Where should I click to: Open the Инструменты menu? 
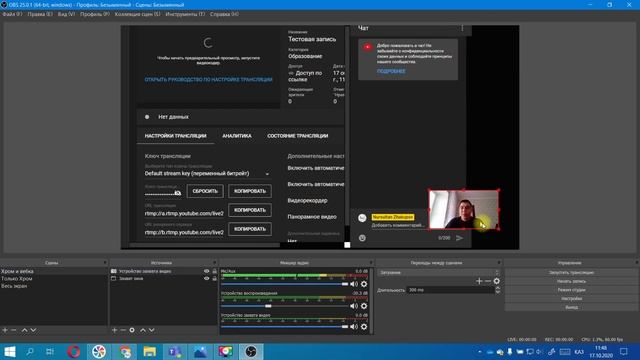[x=185, y=14]
